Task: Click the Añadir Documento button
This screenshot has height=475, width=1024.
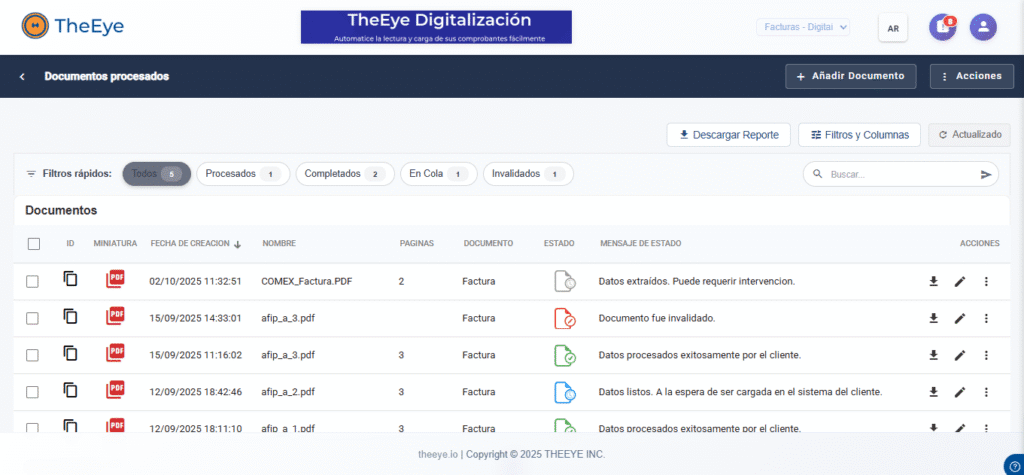Action: click(x=850, y=76)
